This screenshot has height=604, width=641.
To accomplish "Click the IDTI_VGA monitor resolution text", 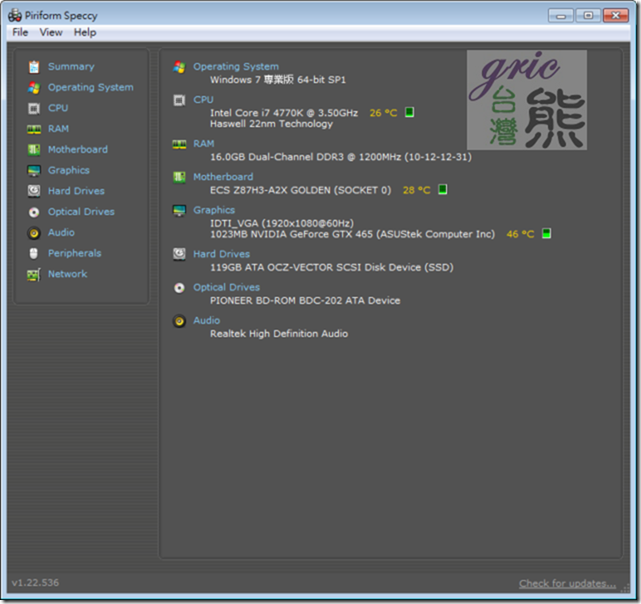I will click(x=282, y=223).
